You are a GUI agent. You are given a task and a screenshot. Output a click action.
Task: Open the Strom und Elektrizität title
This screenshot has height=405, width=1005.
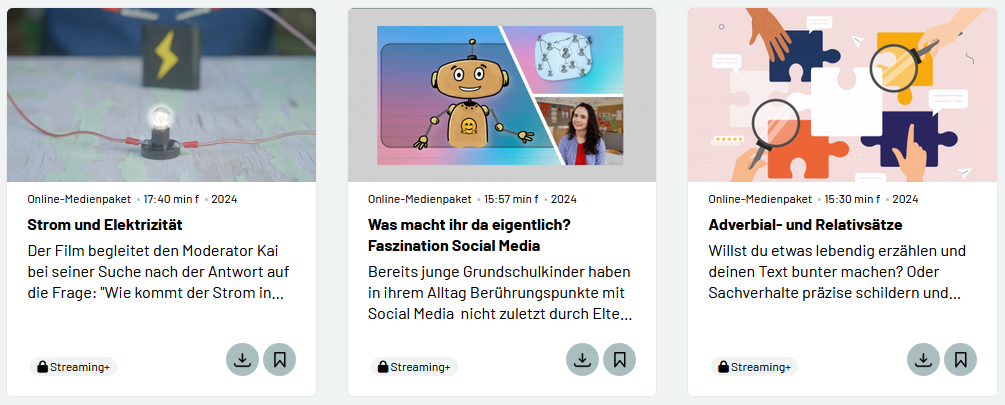point(105,225)
